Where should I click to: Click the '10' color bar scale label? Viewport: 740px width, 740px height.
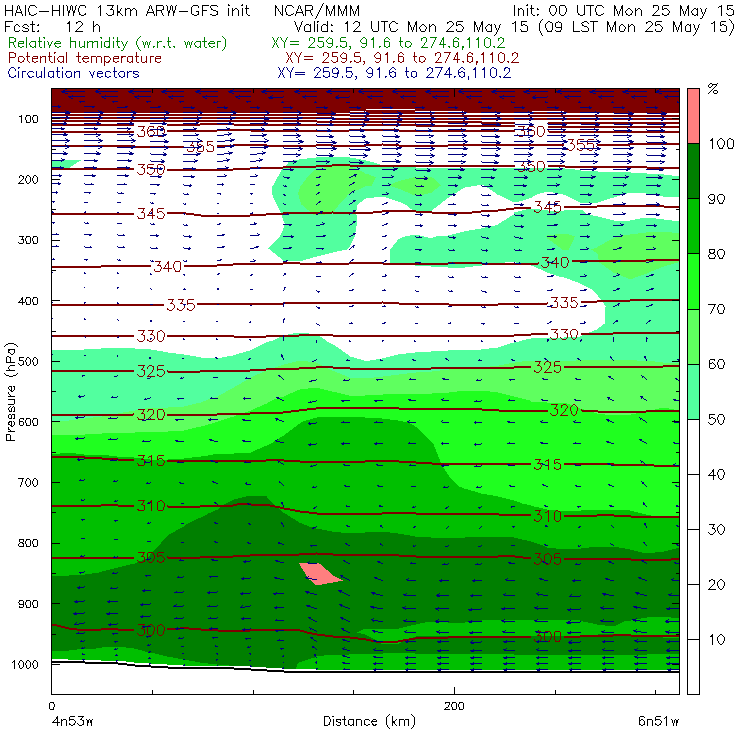(716, 639)
